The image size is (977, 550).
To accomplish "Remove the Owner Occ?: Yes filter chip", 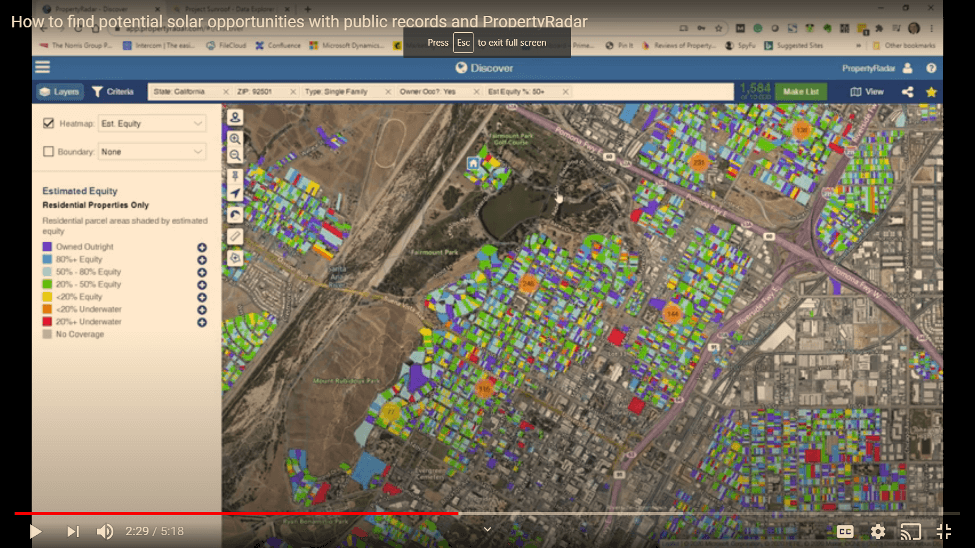I will [x=476, y=92].
